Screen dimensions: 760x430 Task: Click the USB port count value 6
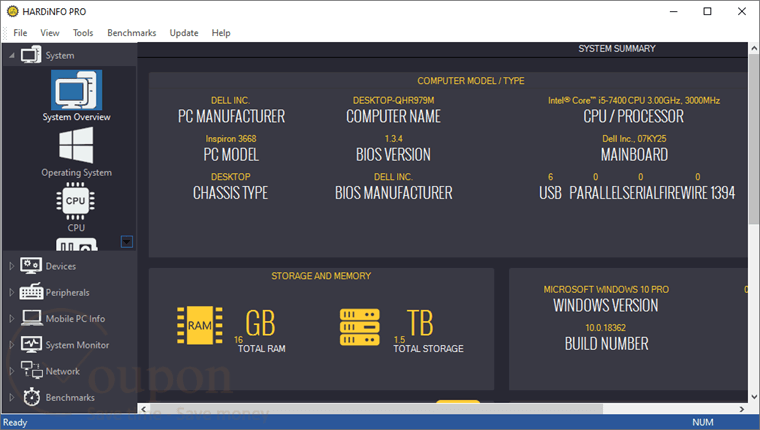[550, 177]
